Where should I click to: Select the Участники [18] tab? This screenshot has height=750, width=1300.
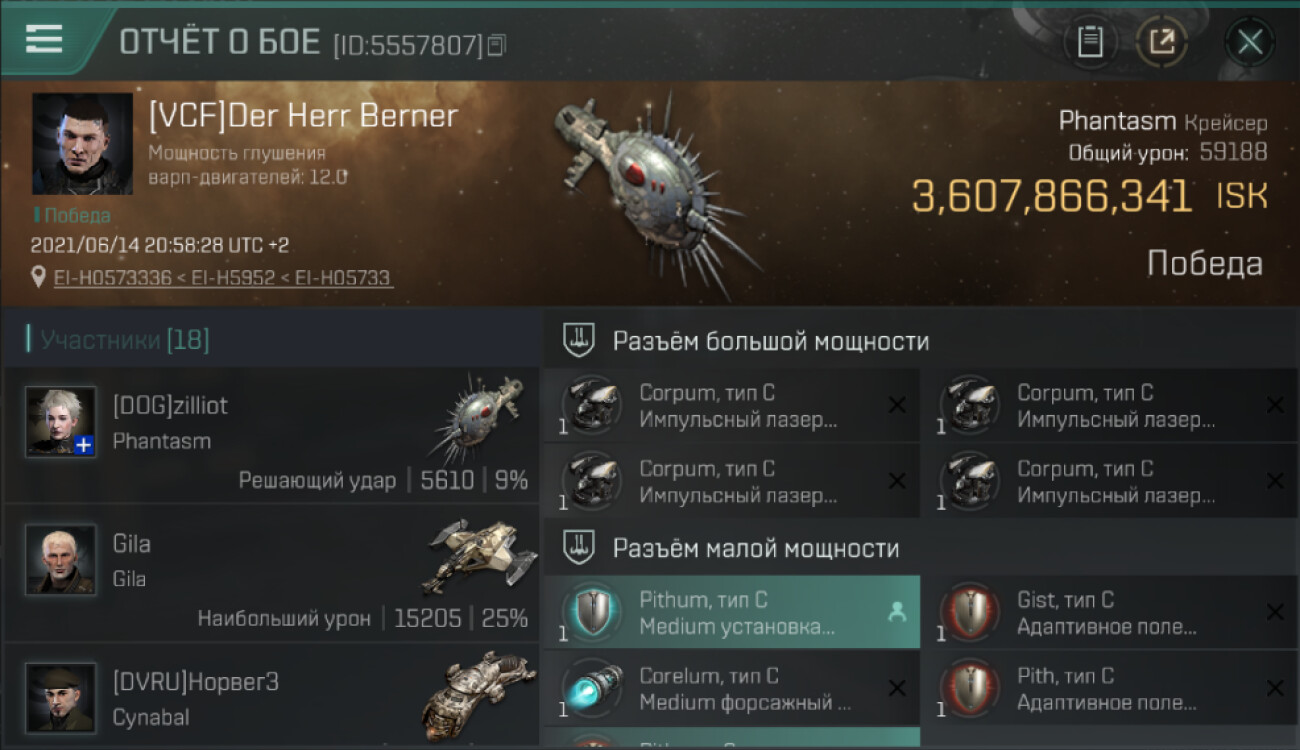coord(118,340)
